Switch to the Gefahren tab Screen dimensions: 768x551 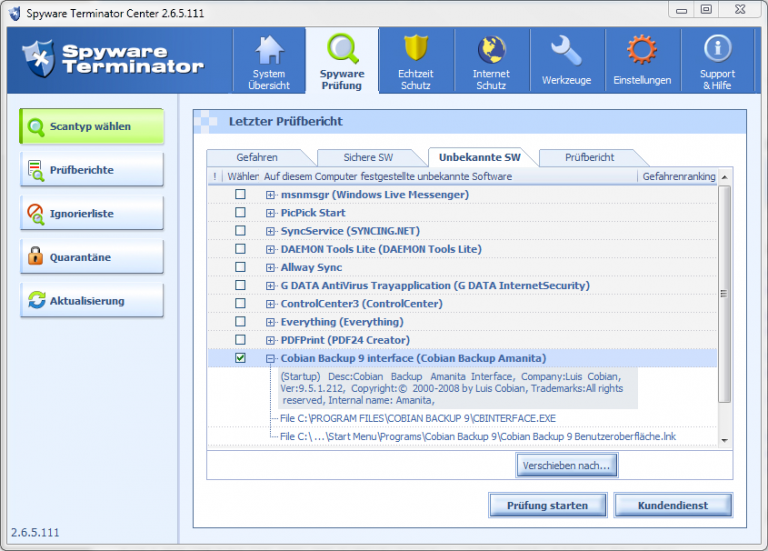pyautogui.click(x=257, y=158)
